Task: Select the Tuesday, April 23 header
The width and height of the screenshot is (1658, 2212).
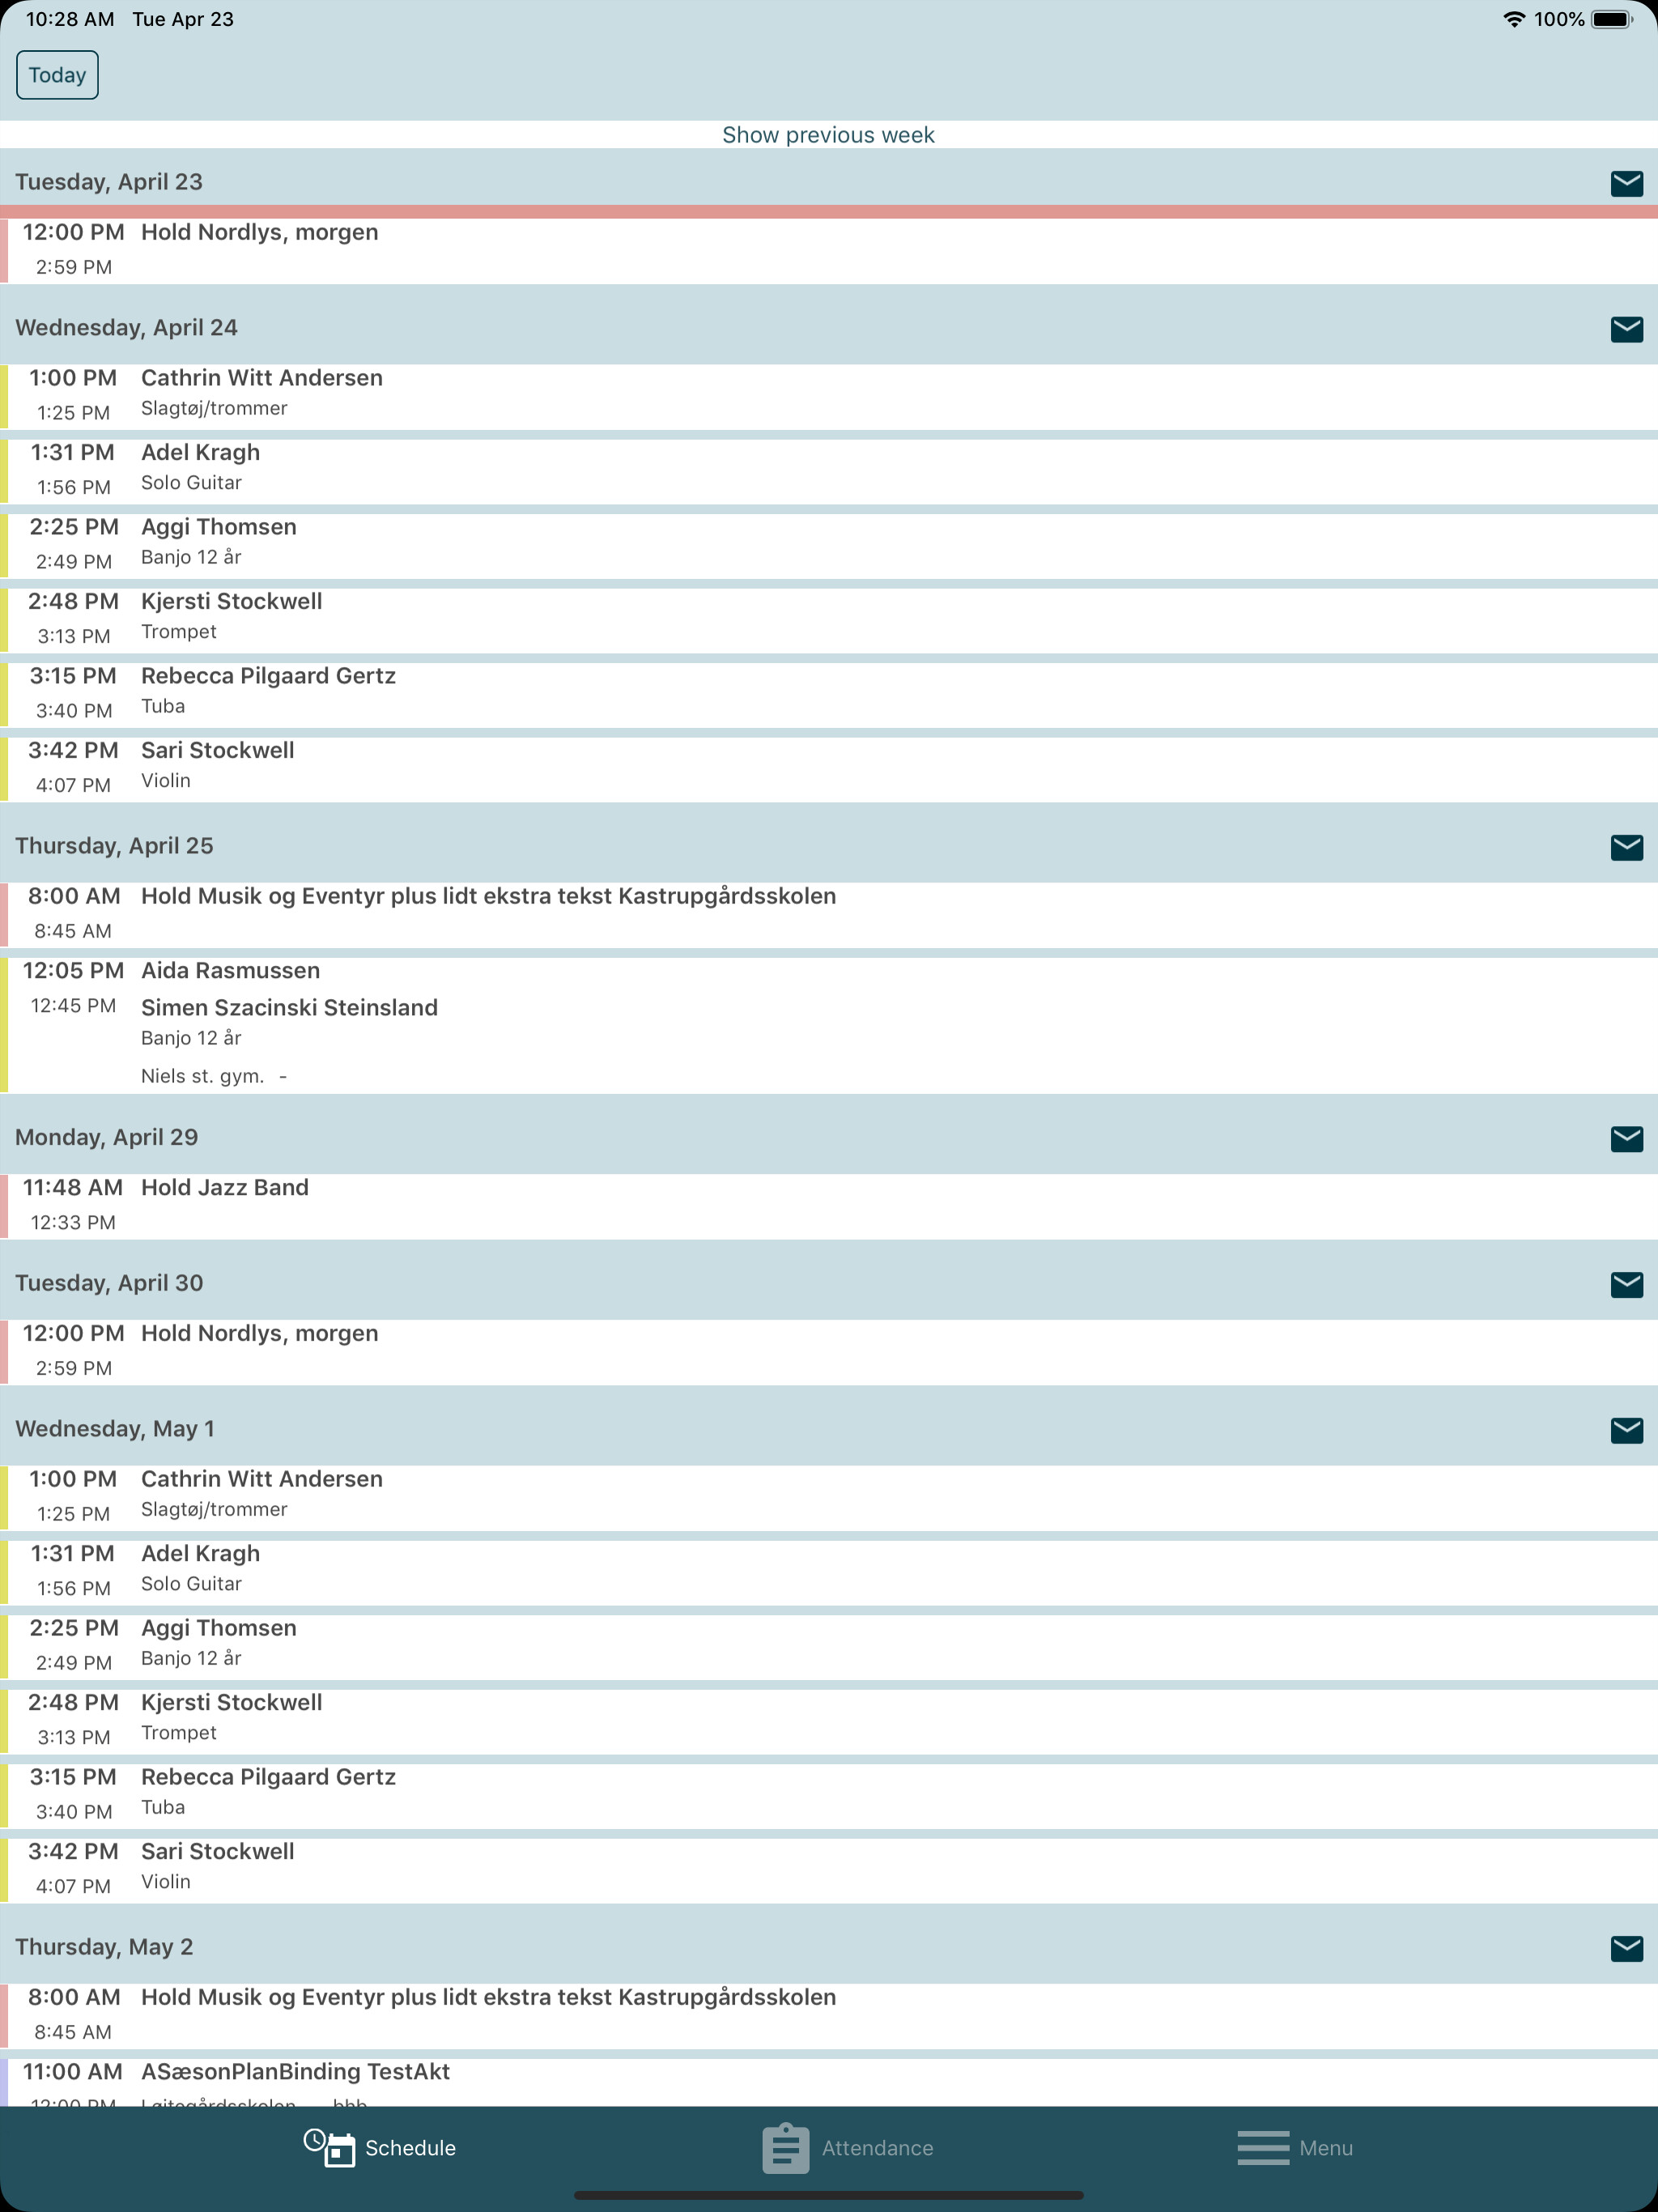Action: click(109, 182)
